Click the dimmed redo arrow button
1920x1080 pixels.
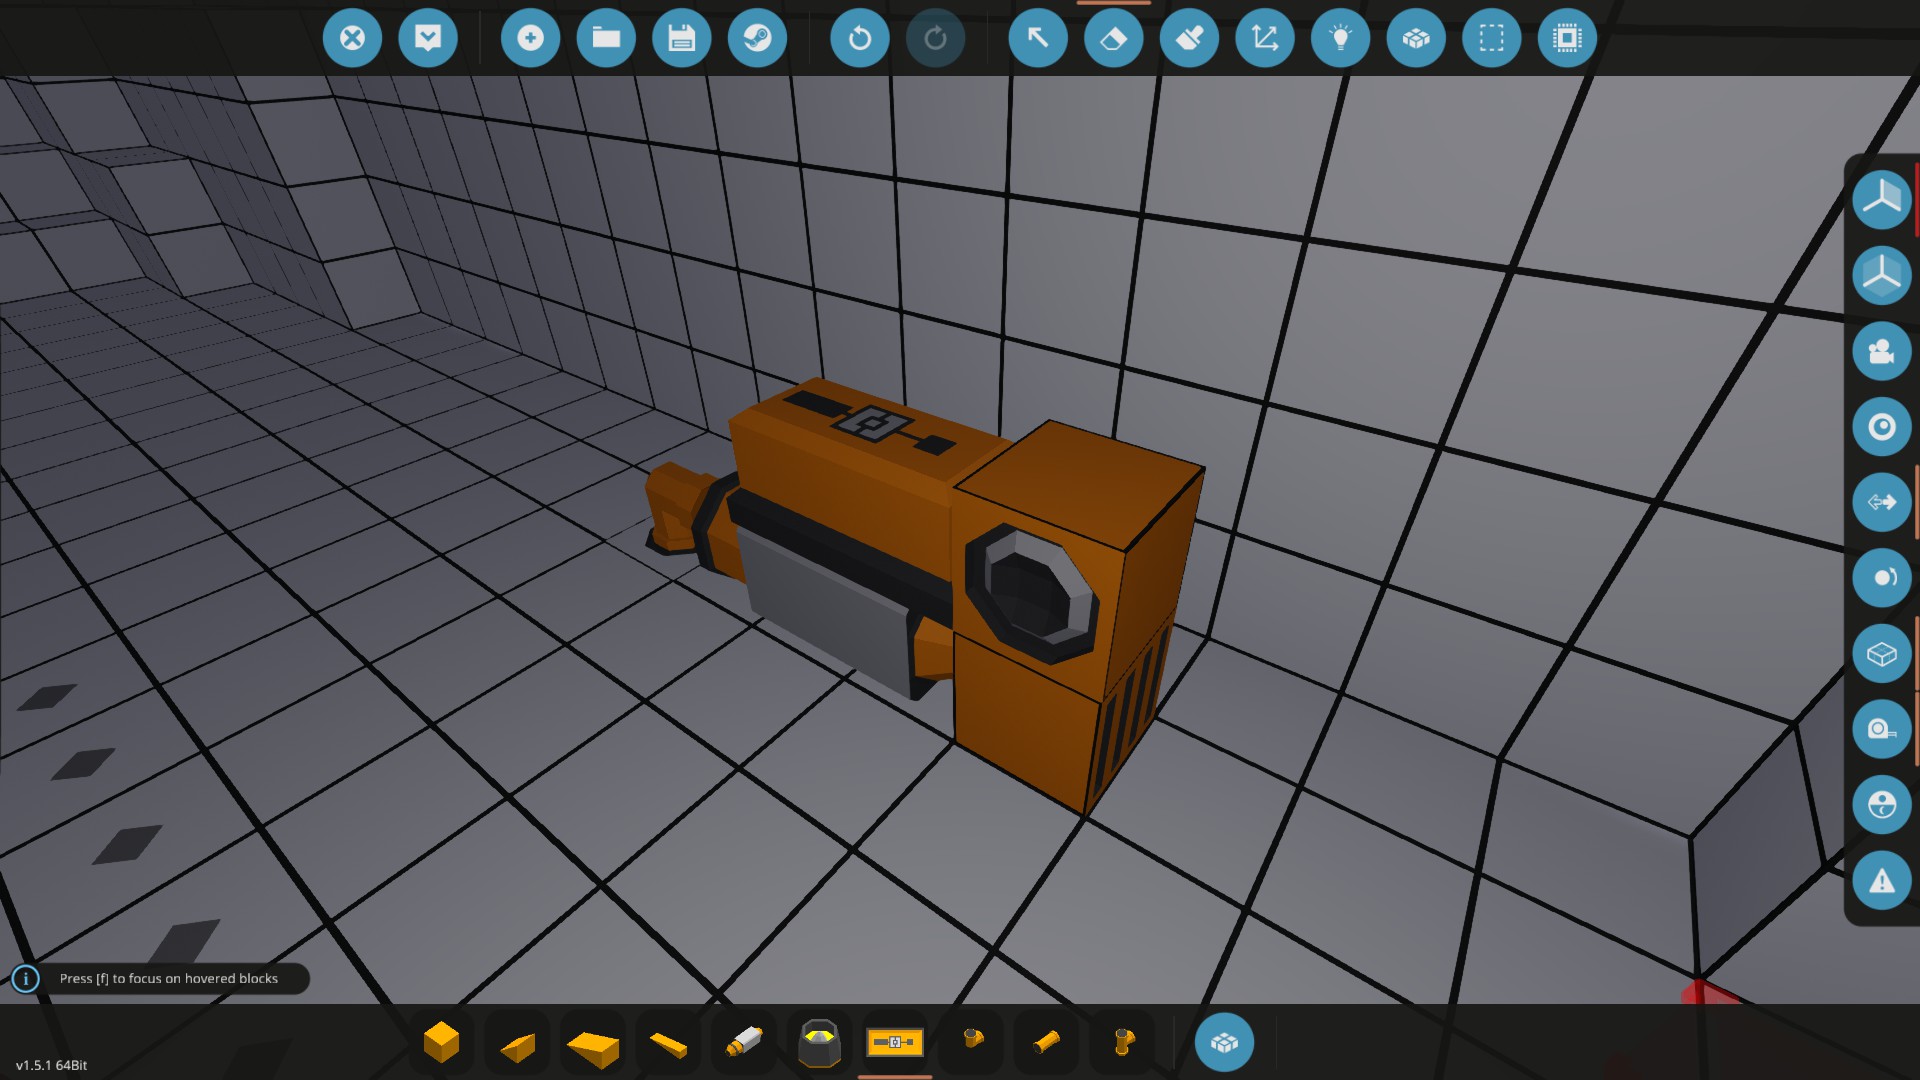(x=935, y=38)
